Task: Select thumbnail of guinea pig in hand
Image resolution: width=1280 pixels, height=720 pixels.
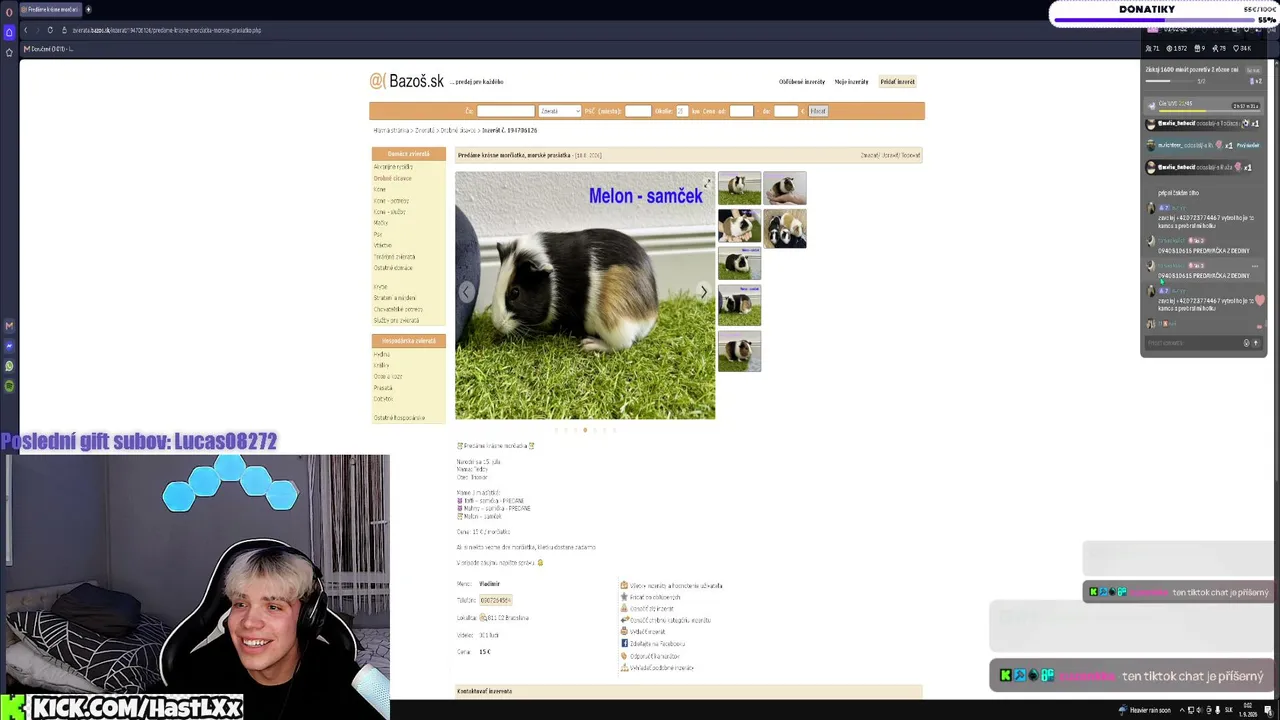Action: pyautogui.click(x=785, y=188)
